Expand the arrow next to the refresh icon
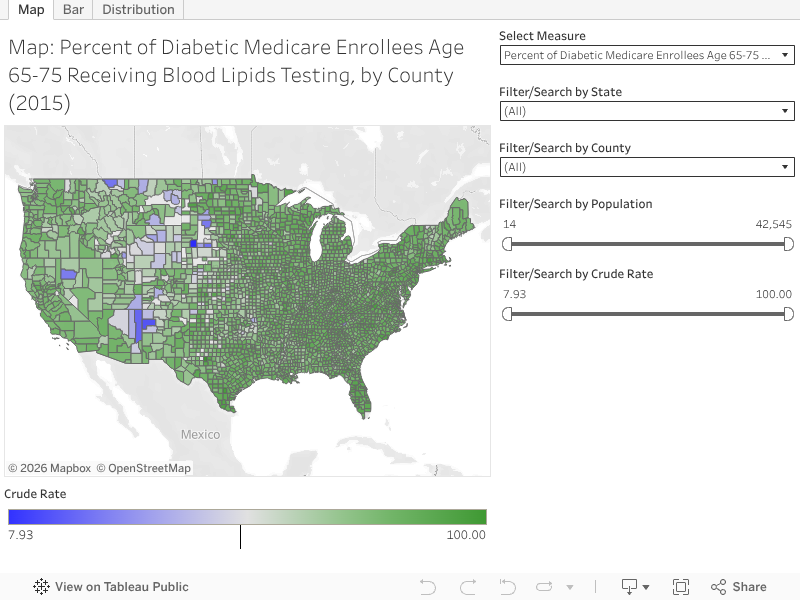 570,587
